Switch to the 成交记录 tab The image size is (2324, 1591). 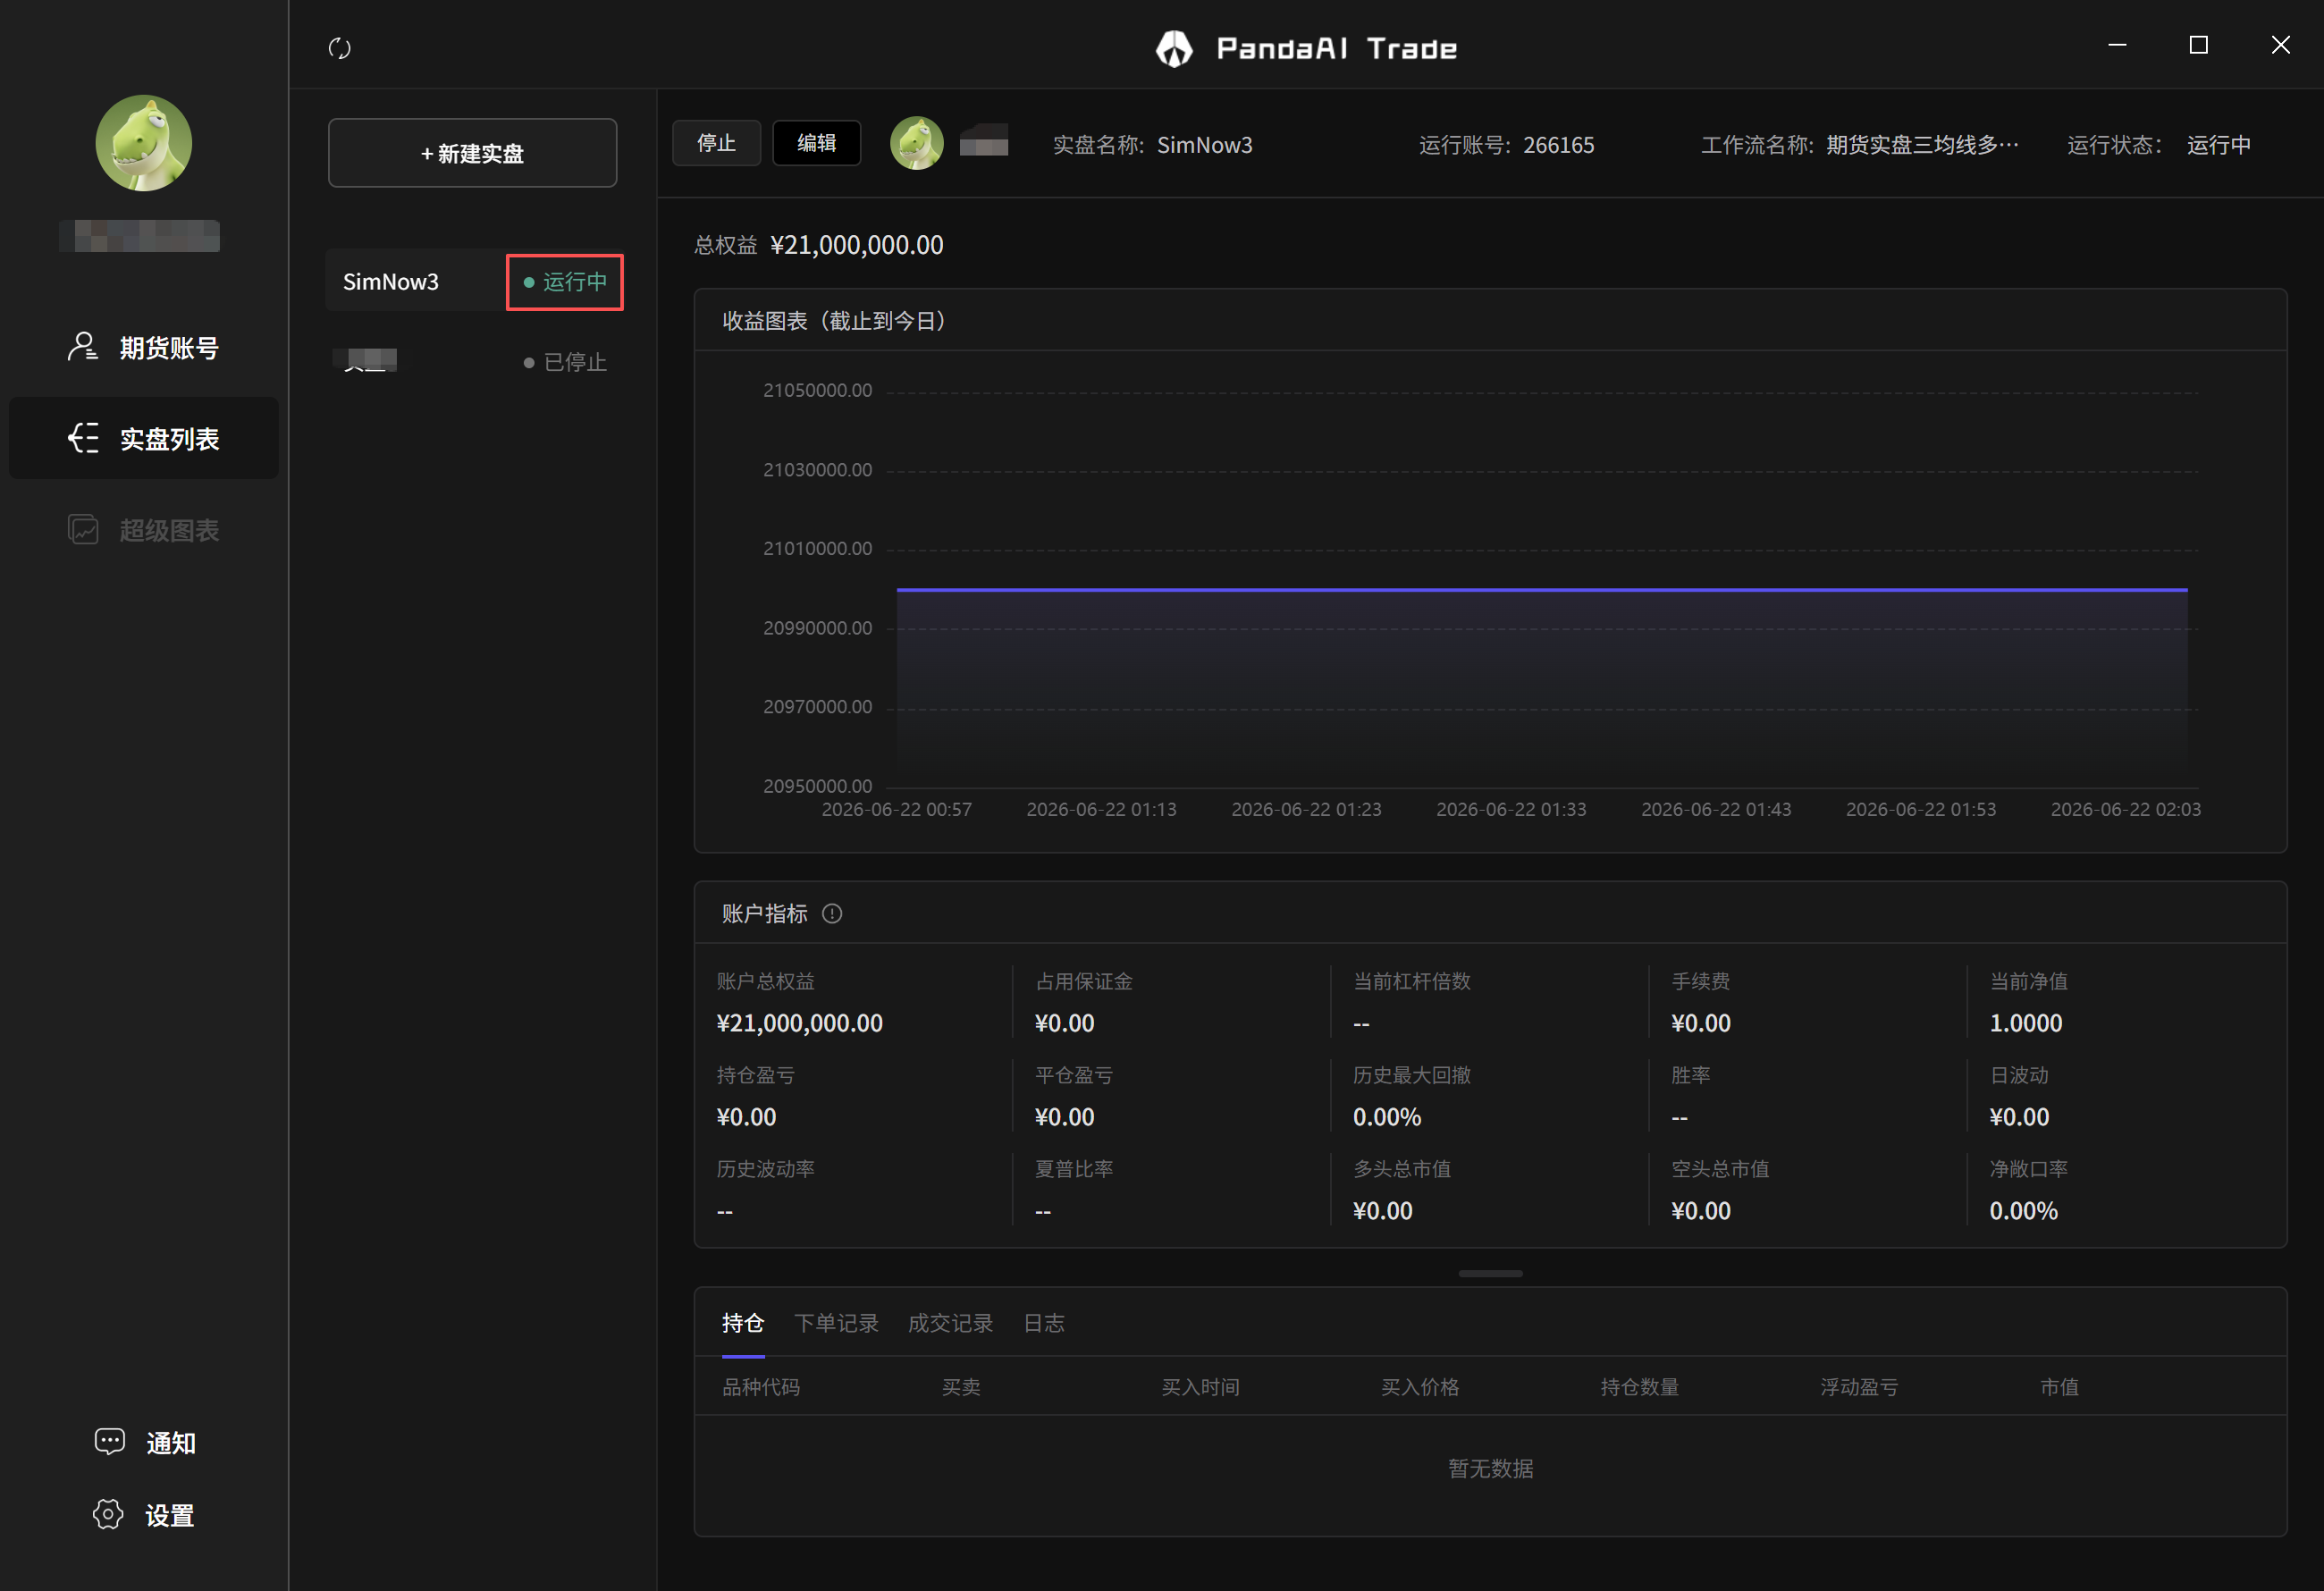[x=950, y=1323]
